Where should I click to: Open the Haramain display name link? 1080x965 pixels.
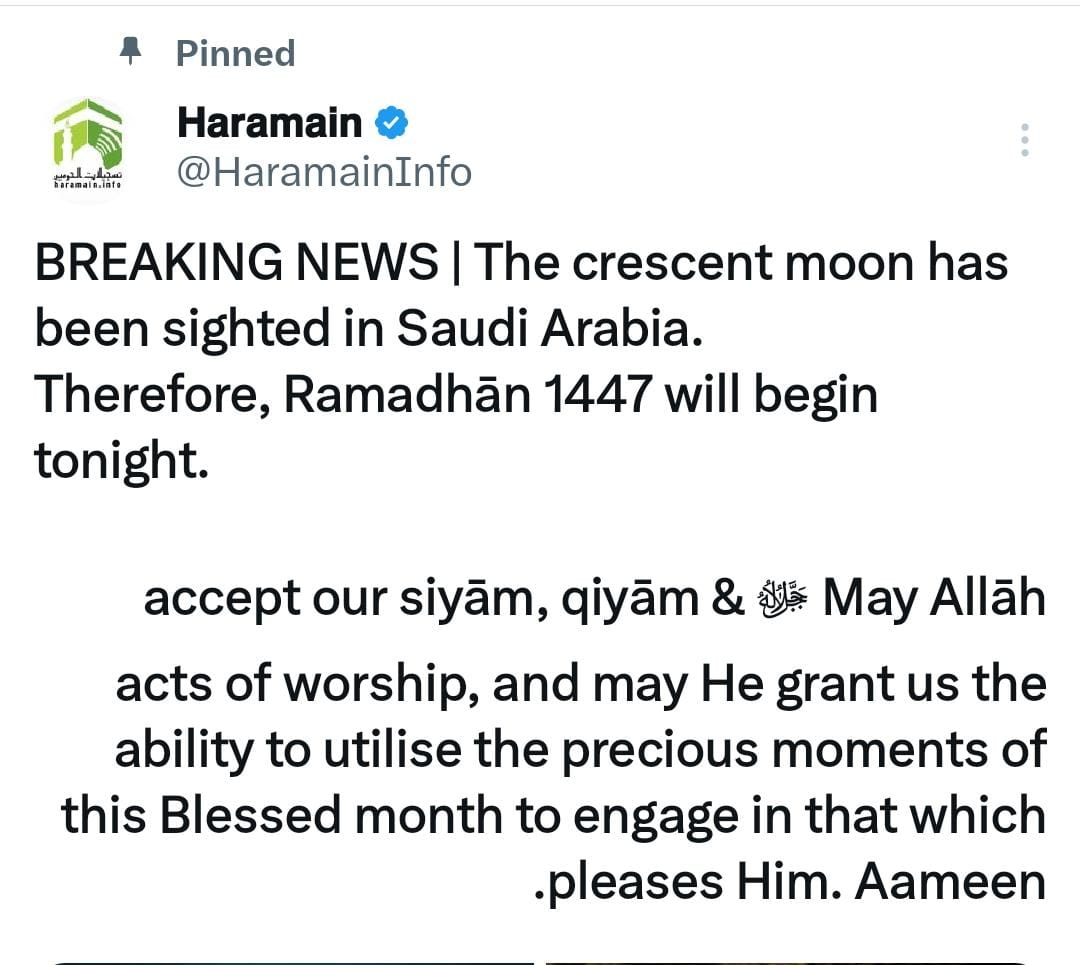(268, 123)
